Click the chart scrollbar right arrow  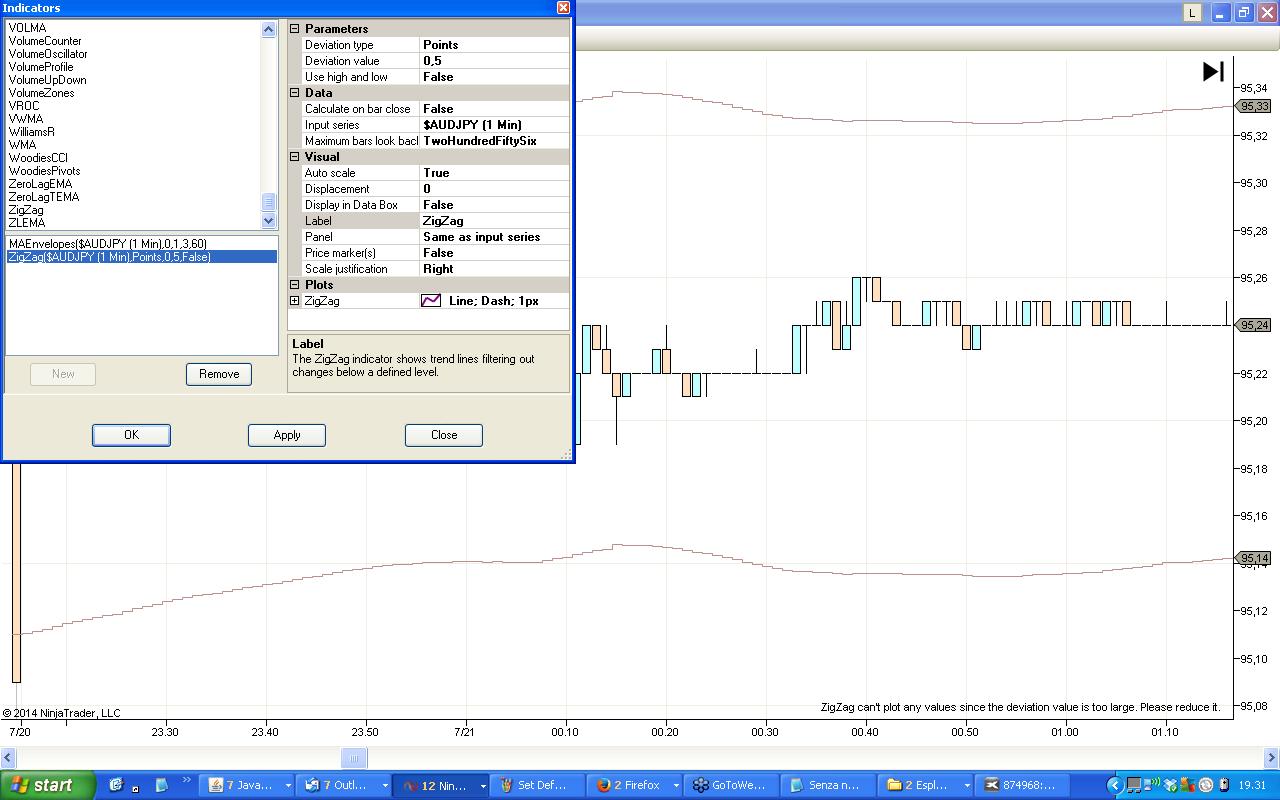point(1272,758)
